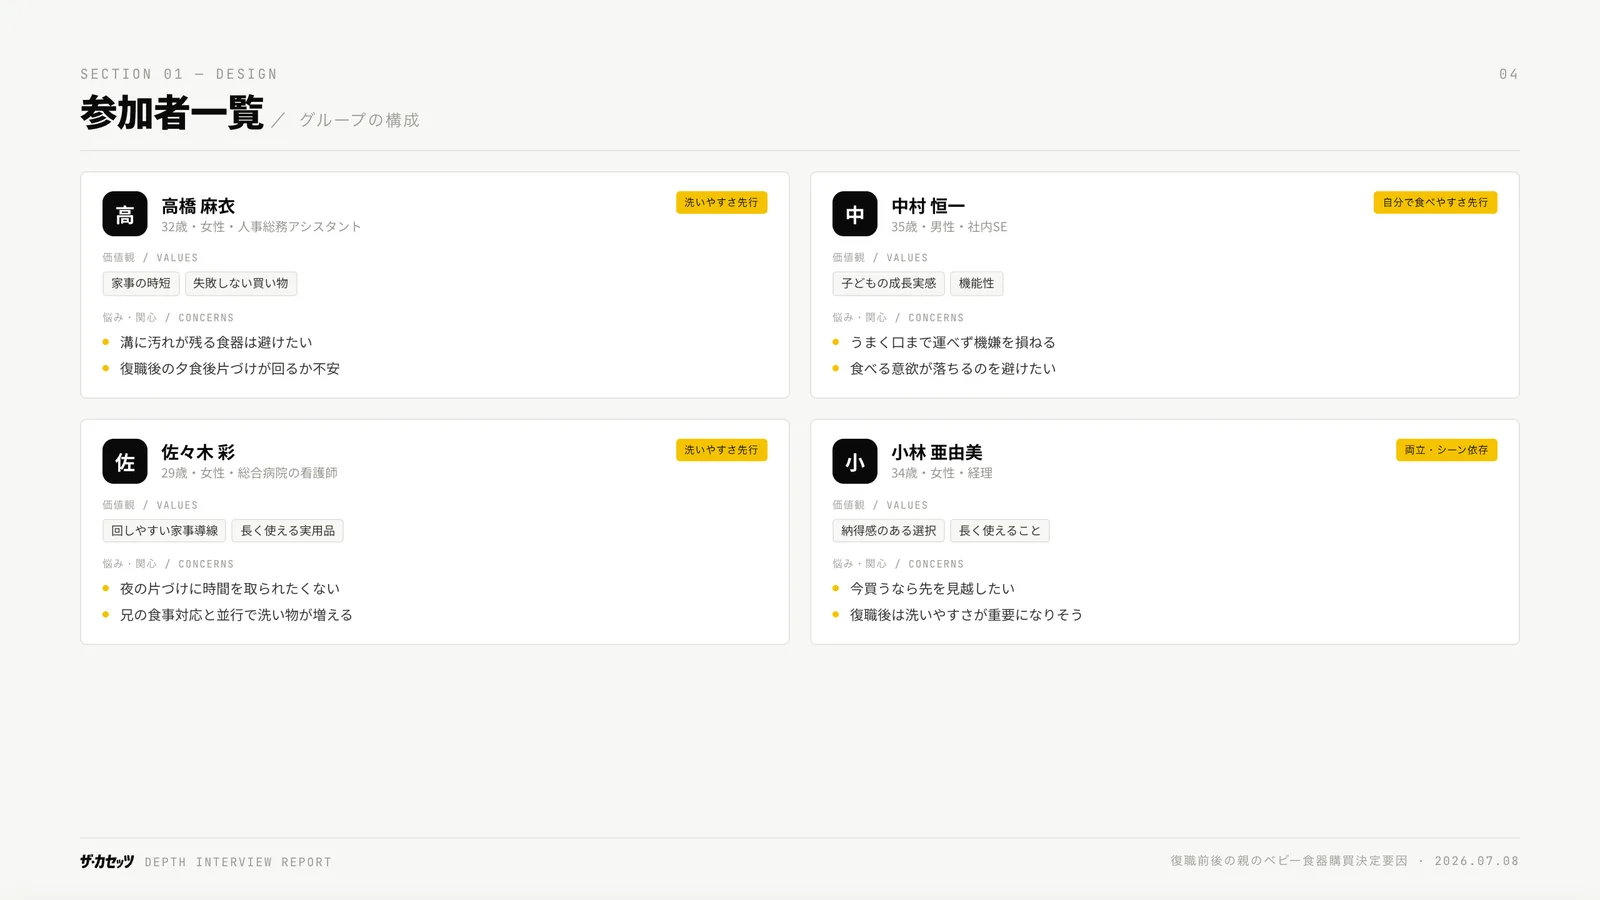
Task: Select 洗いやすさ先行 badge on 佐々木 彩 card
Action: [x=721, y=450]
